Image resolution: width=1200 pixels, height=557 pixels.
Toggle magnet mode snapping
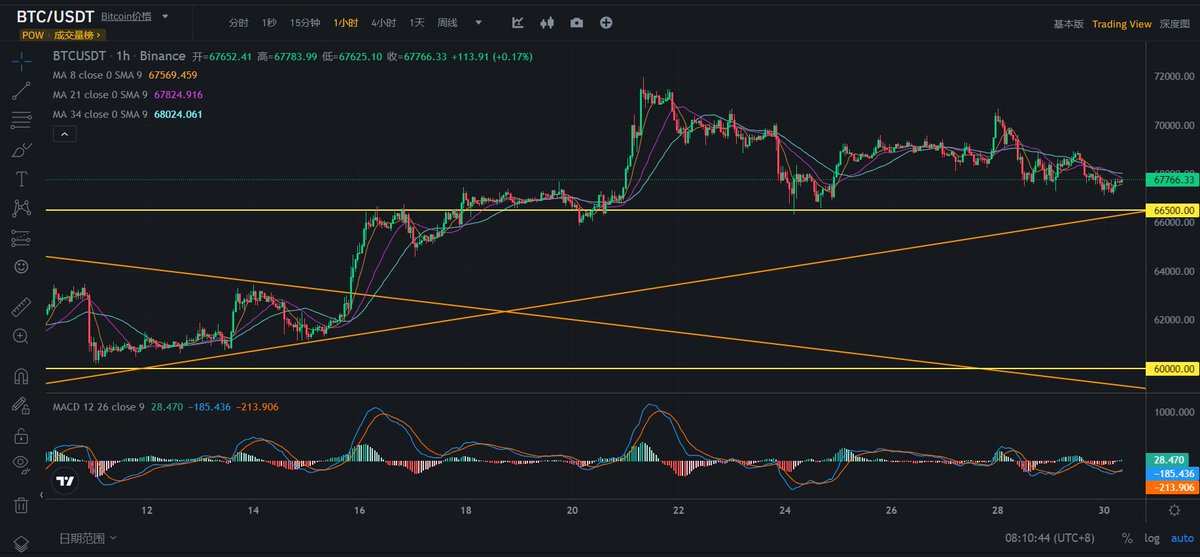click(x=21, y=377)
